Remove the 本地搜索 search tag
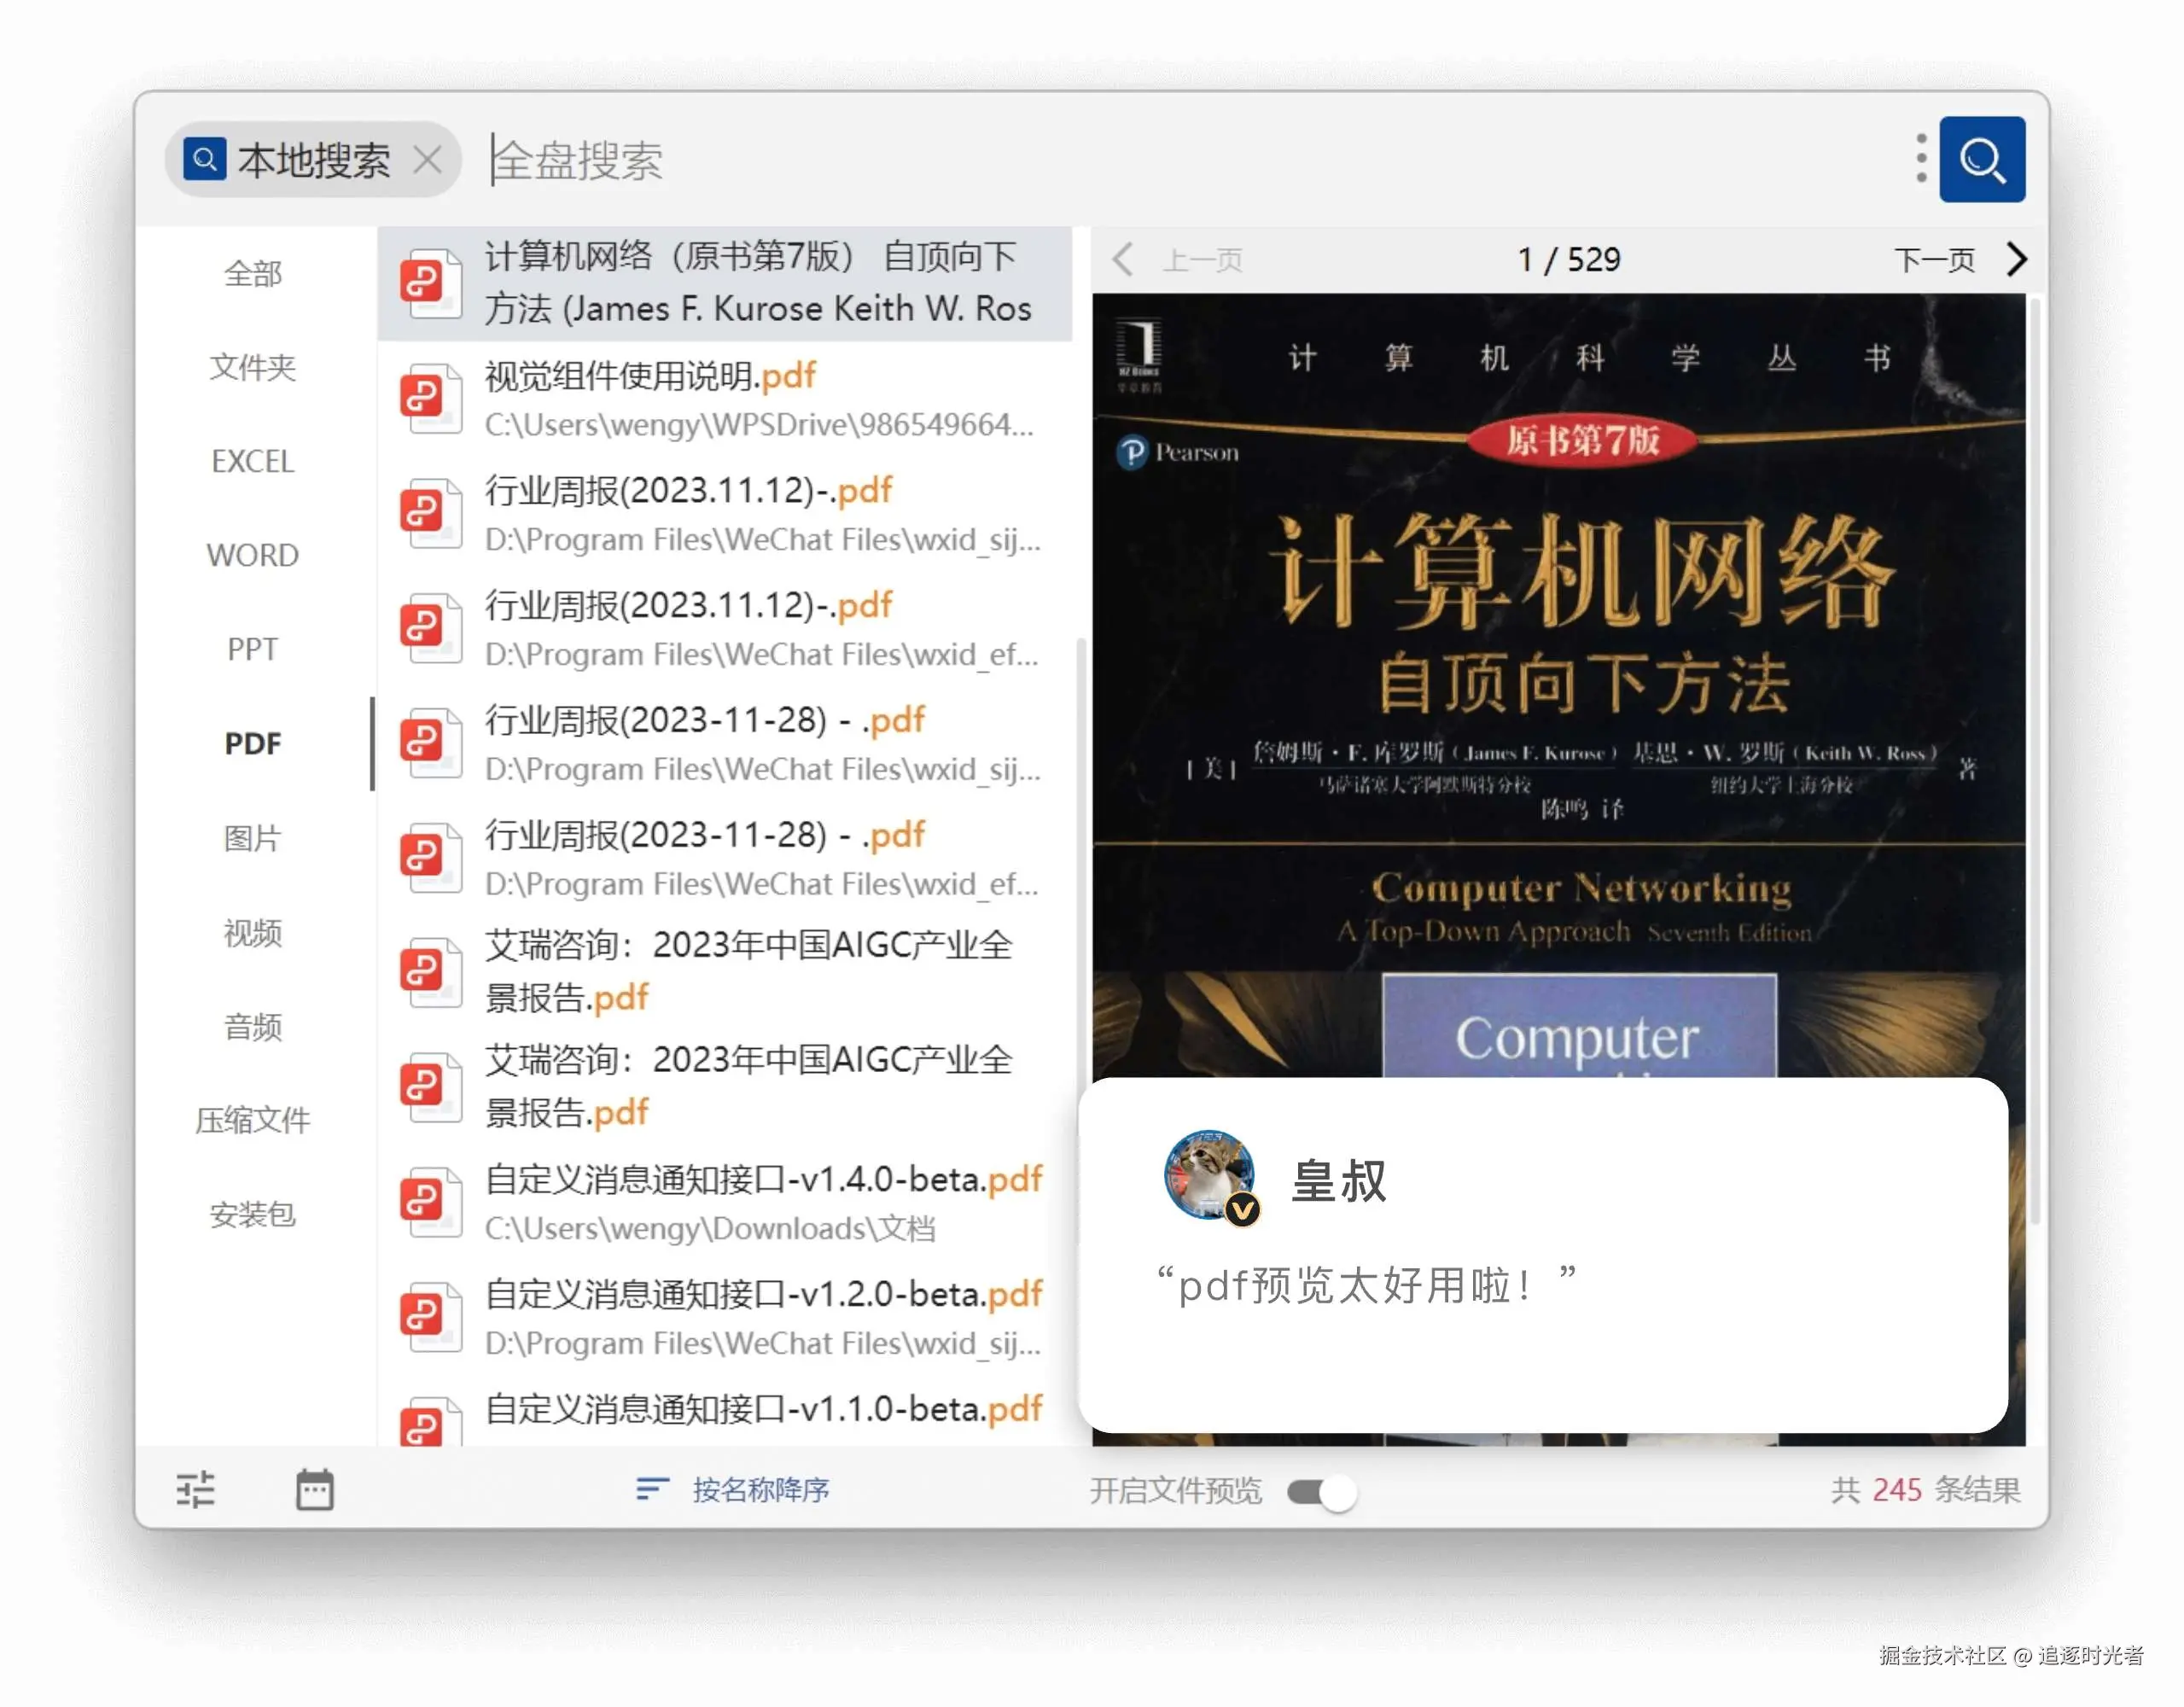 click(428, 160)
